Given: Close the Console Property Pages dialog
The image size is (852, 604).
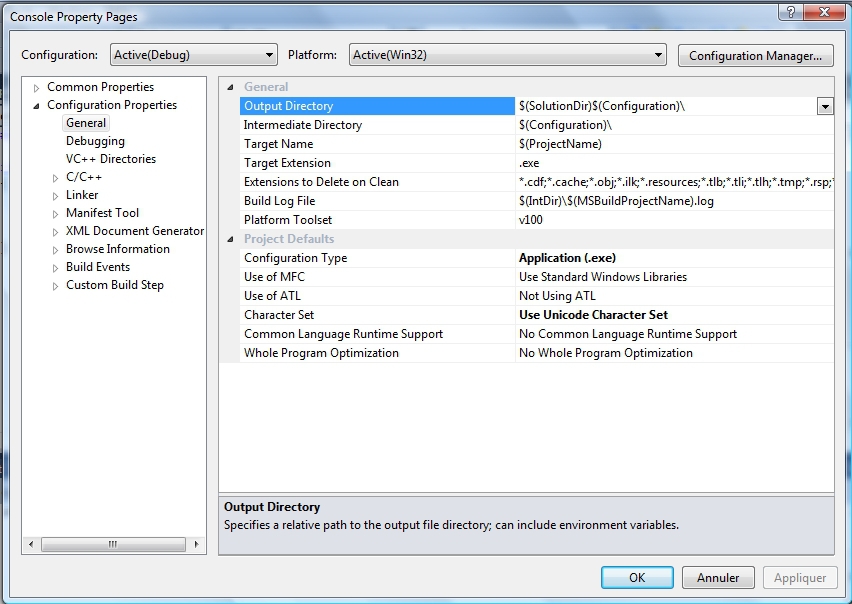Looking at the screenshot, I should tap(817, 11).
